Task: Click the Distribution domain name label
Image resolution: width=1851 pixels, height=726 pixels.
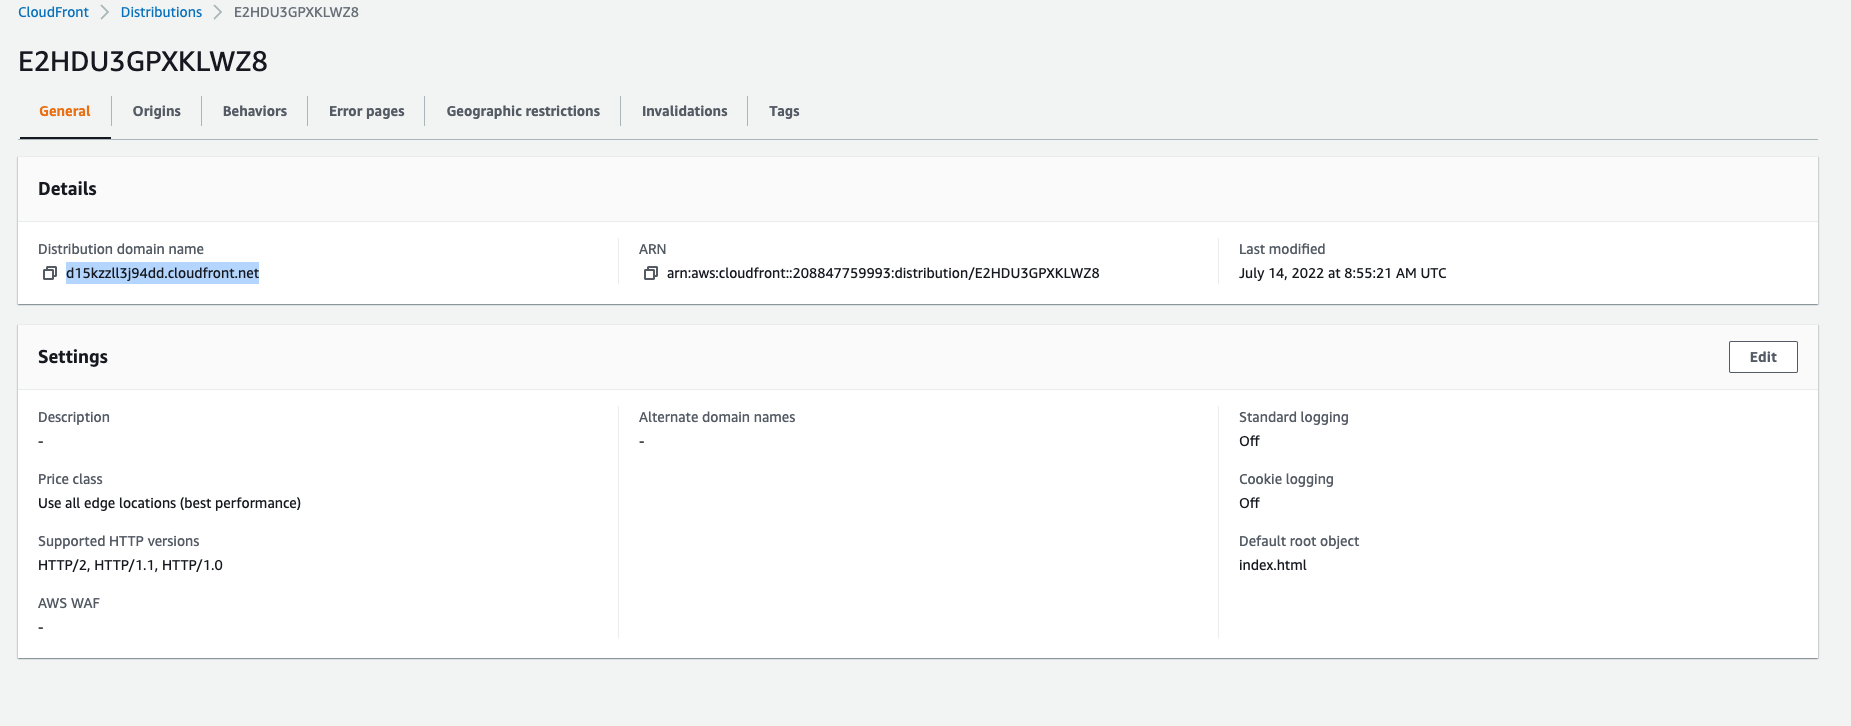Action: pyautogui.click(x=121, y=249)
